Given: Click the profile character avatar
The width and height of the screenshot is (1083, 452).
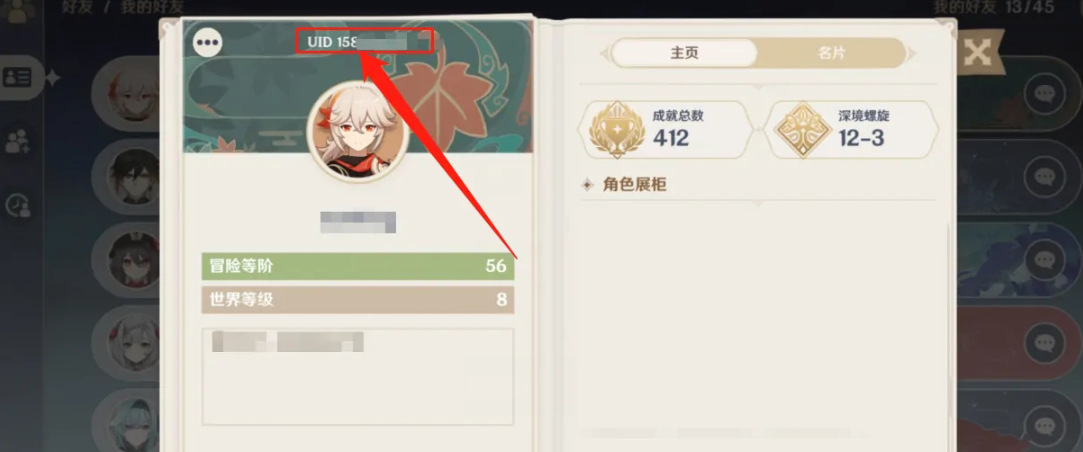Looking at the screenshot, I should coord(358,132).
